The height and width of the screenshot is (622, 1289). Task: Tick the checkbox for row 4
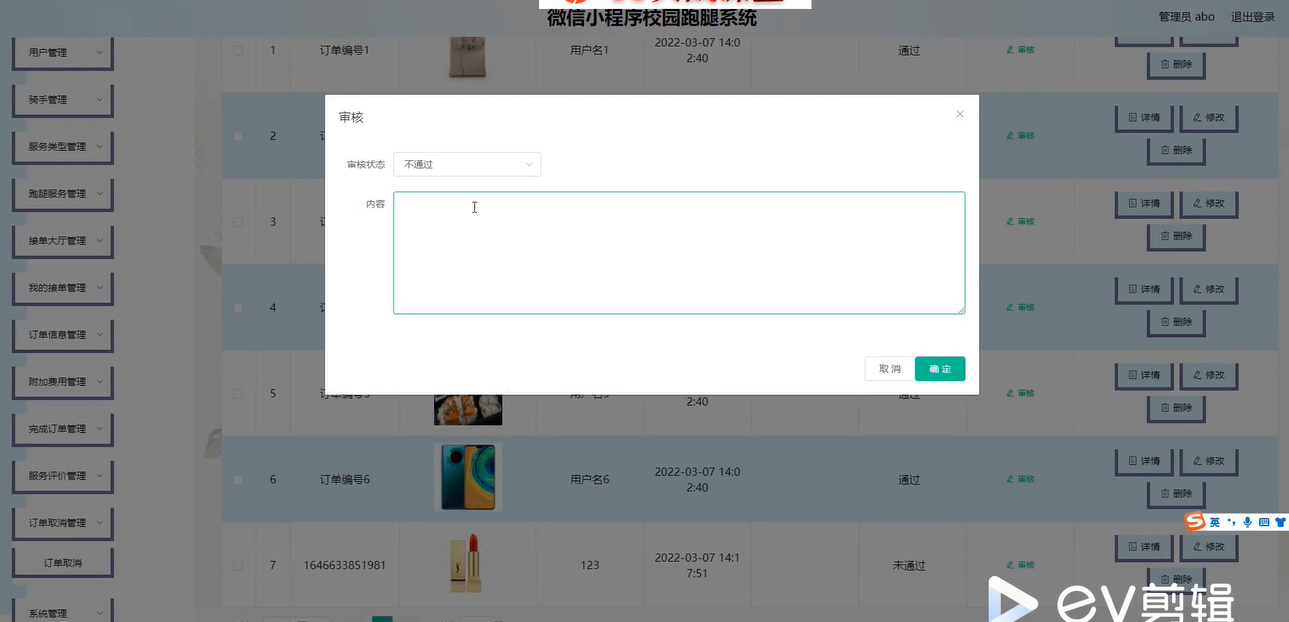[238, 307]
